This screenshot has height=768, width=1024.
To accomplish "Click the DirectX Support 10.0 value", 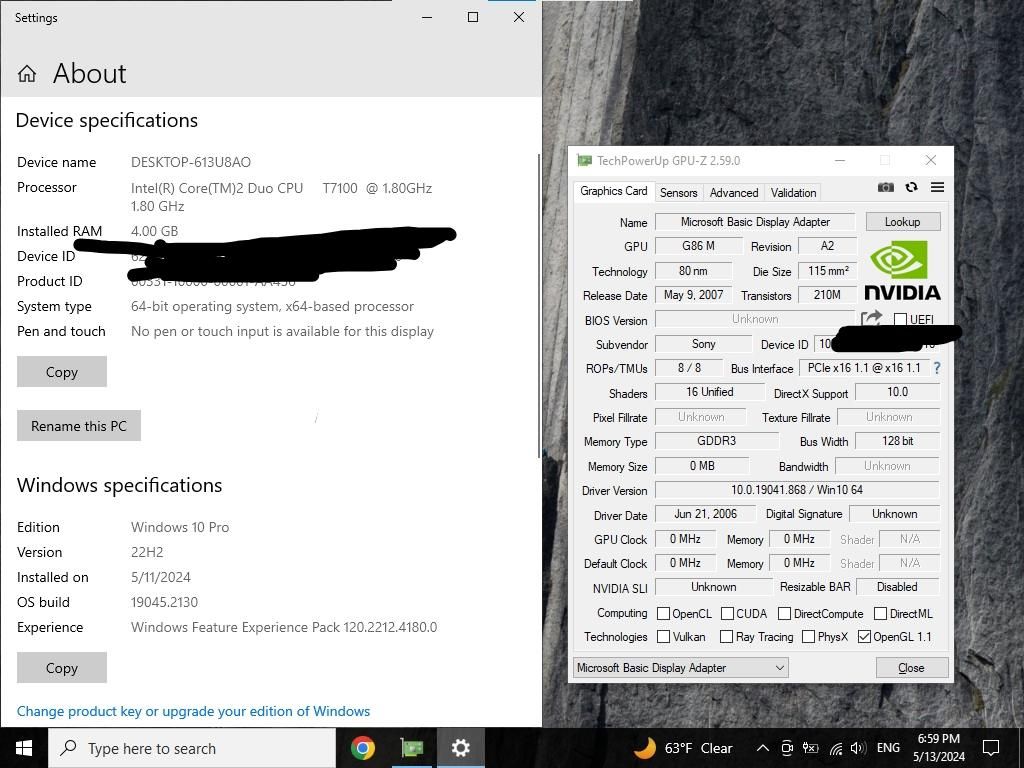I will [897, 392].
